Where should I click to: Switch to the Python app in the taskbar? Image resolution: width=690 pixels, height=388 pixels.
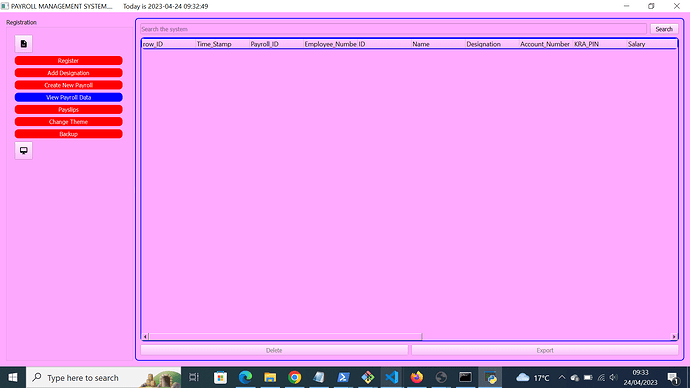point(490,377)
